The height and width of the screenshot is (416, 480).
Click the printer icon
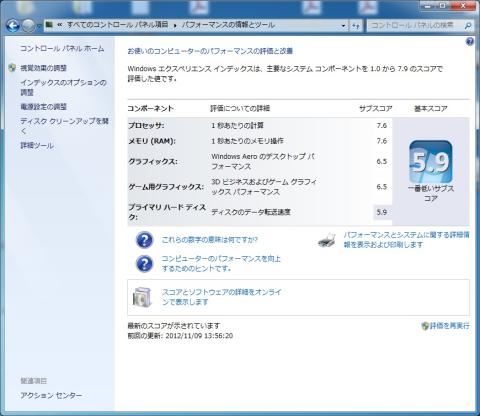[x=326, y=240]
